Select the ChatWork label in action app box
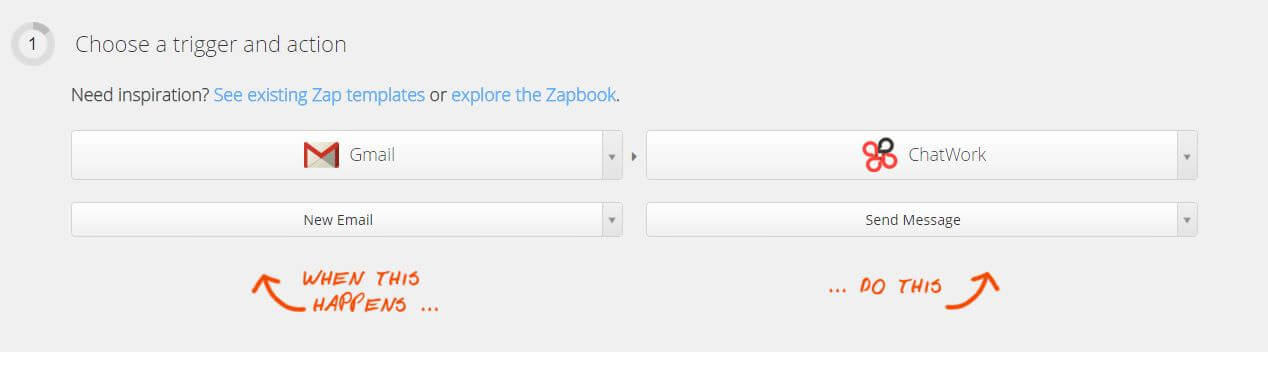This screenshot has width=1268, height=385. coord(947,155)
